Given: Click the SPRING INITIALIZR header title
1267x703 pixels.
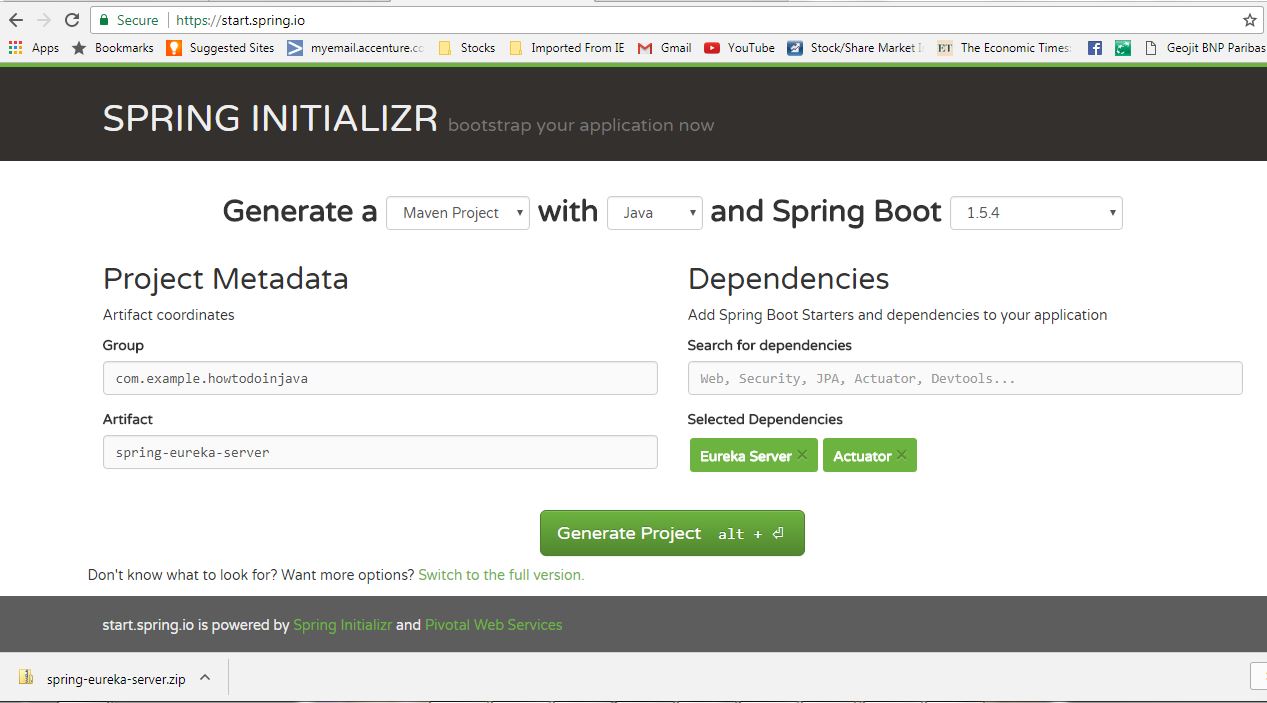Looking at the screenshot, I should (271, 119).
